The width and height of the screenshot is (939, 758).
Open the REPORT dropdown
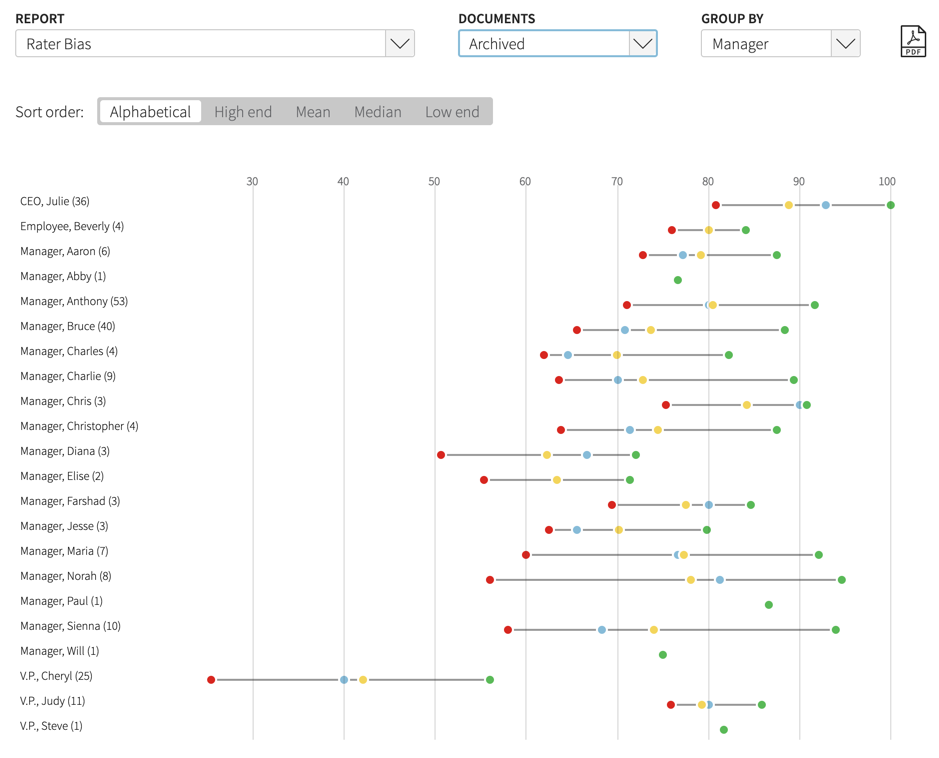tap(399, 43)
